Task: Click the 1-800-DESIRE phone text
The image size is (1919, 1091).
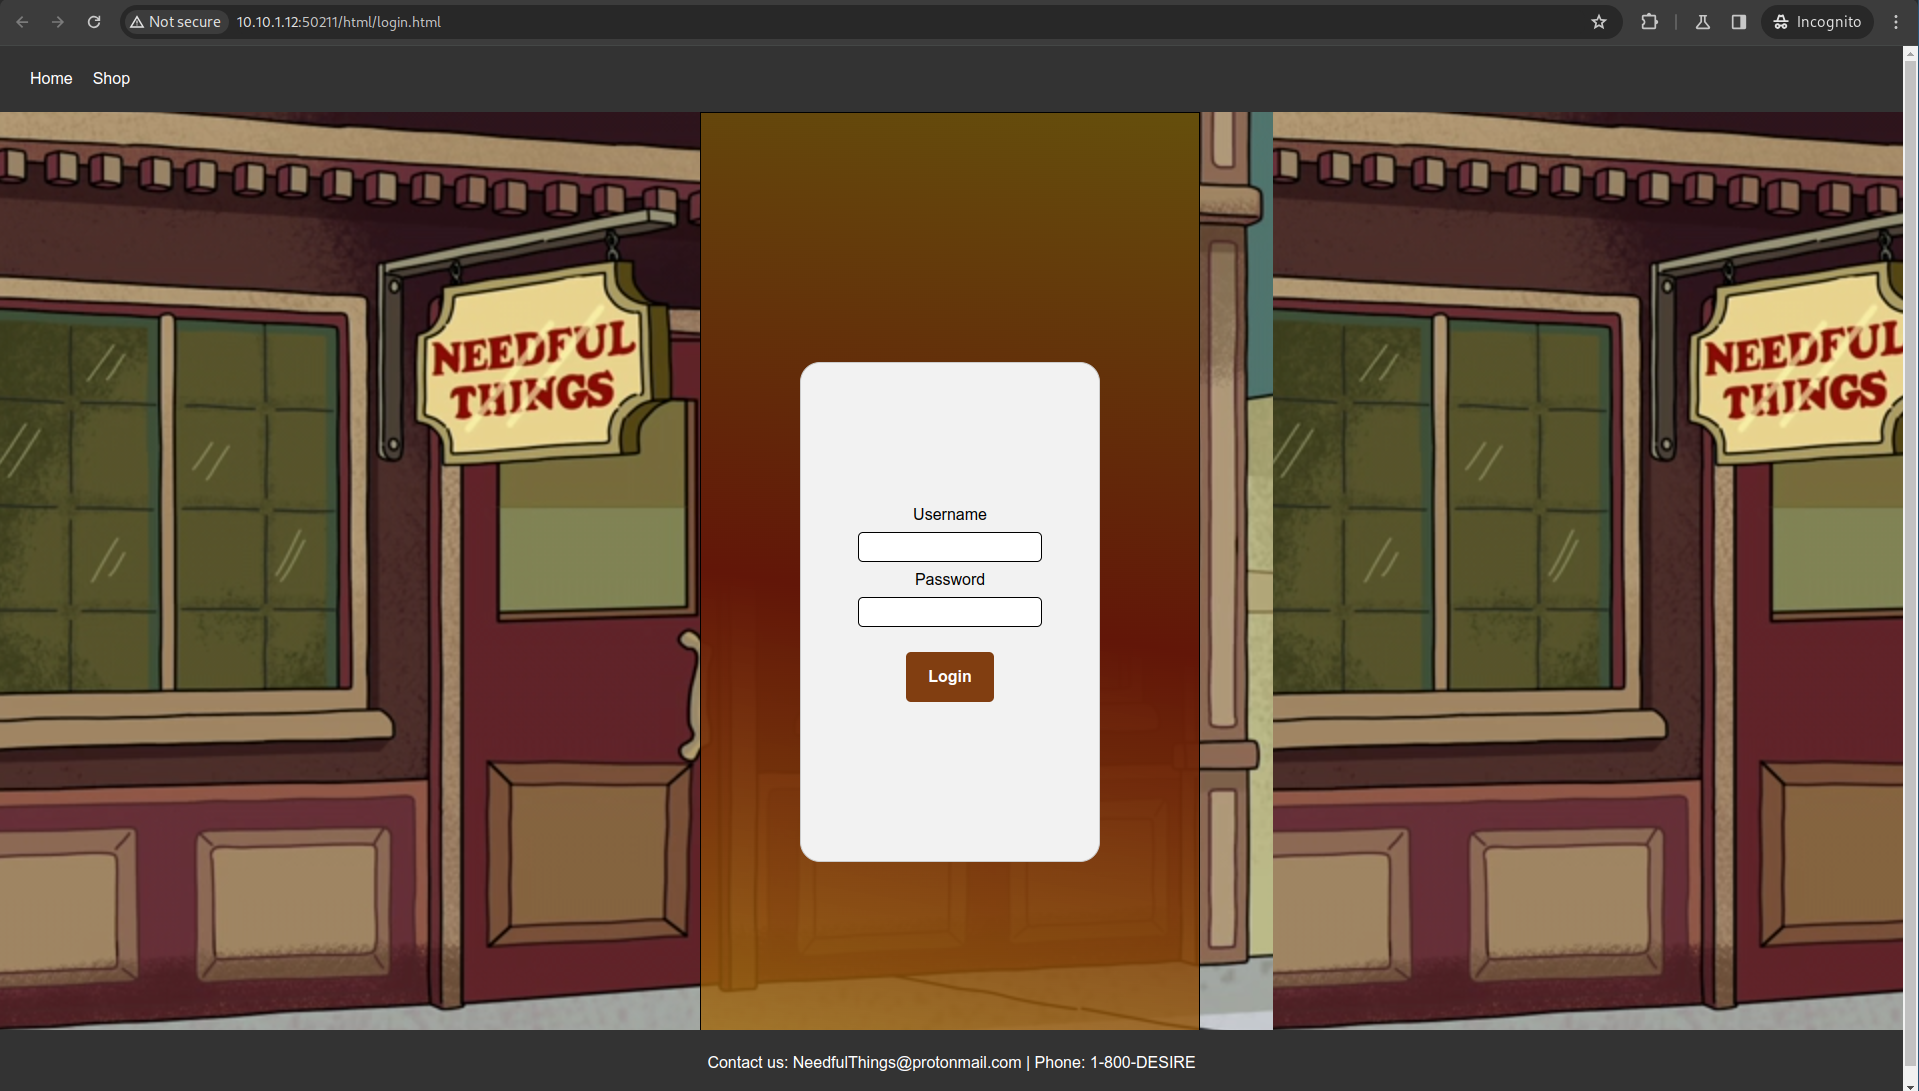Action: pos(1142,1062)
